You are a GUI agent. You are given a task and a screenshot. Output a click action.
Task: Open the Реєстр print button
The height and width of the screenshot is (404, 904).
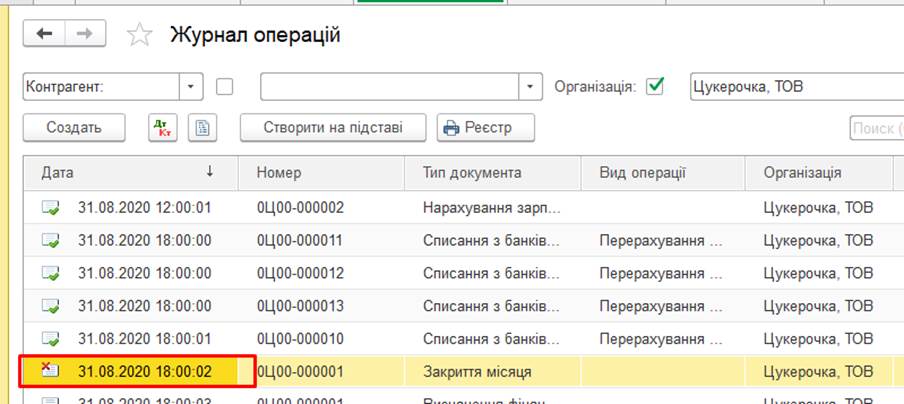pyautogui.click(x=487, y=128)
